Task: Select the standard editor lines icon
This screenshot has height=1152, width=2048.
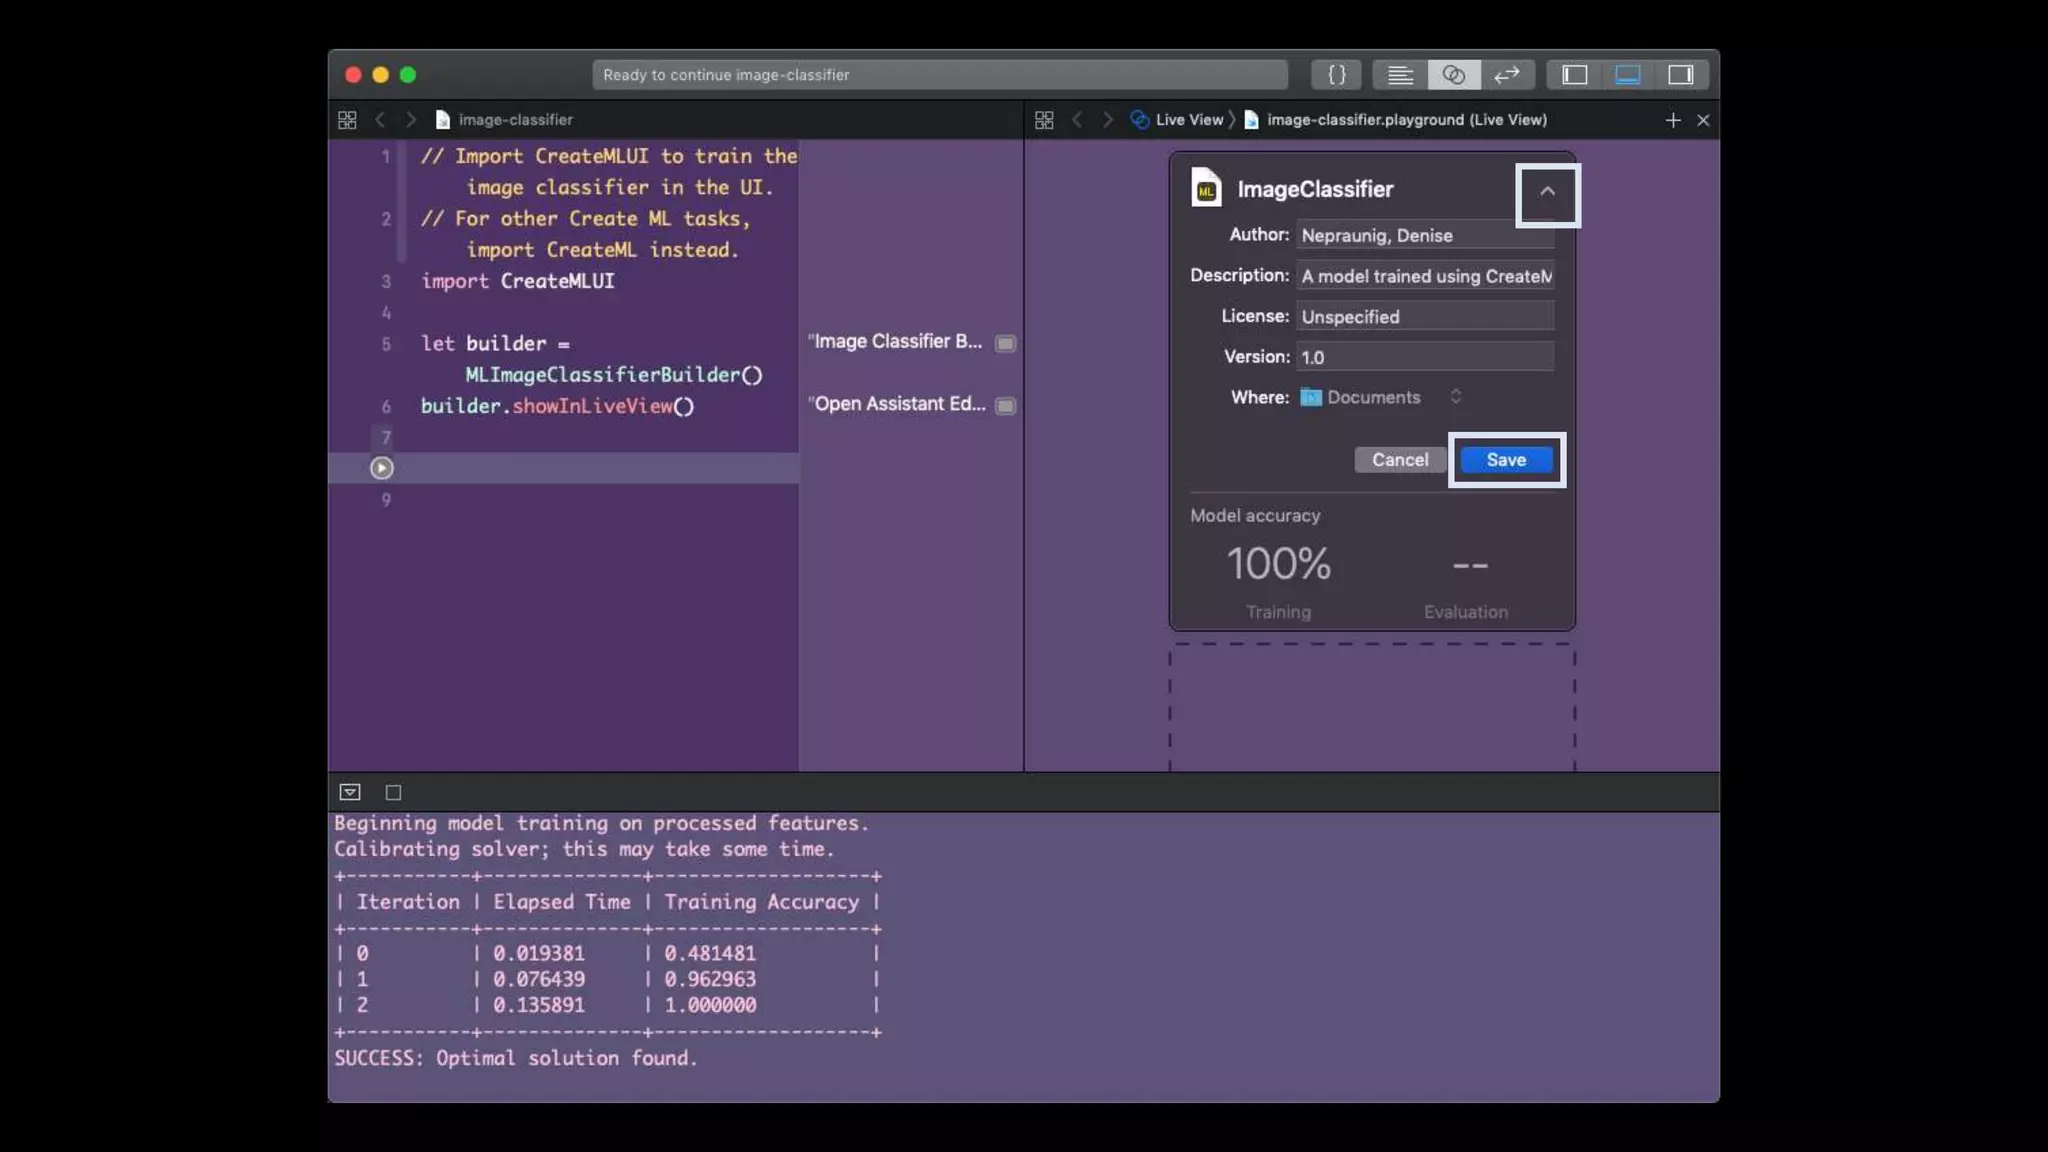Action: click(x=1400, y=75)
